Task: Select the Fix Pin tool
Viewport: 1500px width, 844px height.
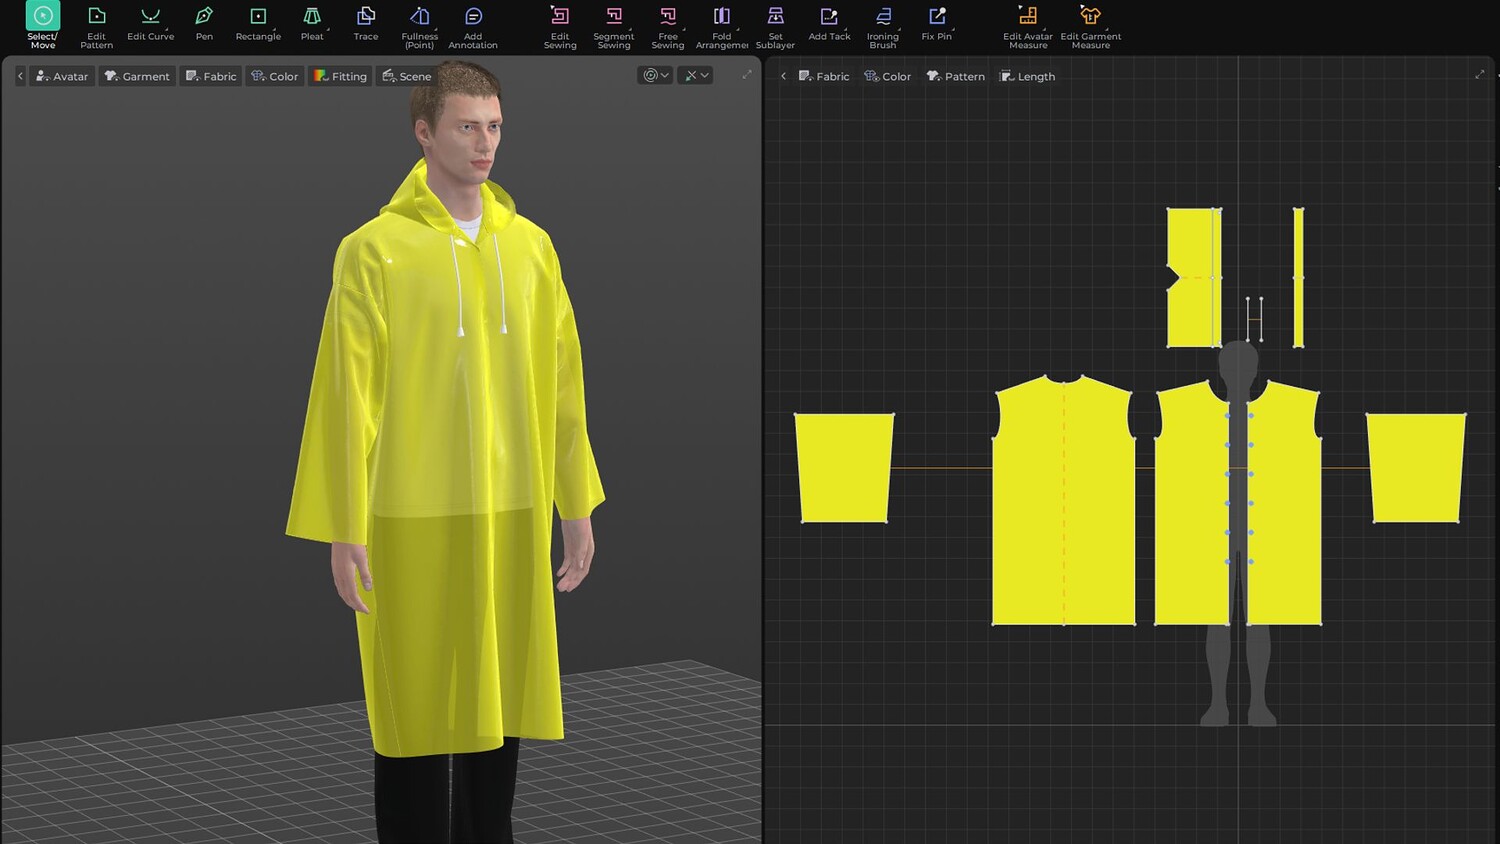Action: [x=937, y=23]
